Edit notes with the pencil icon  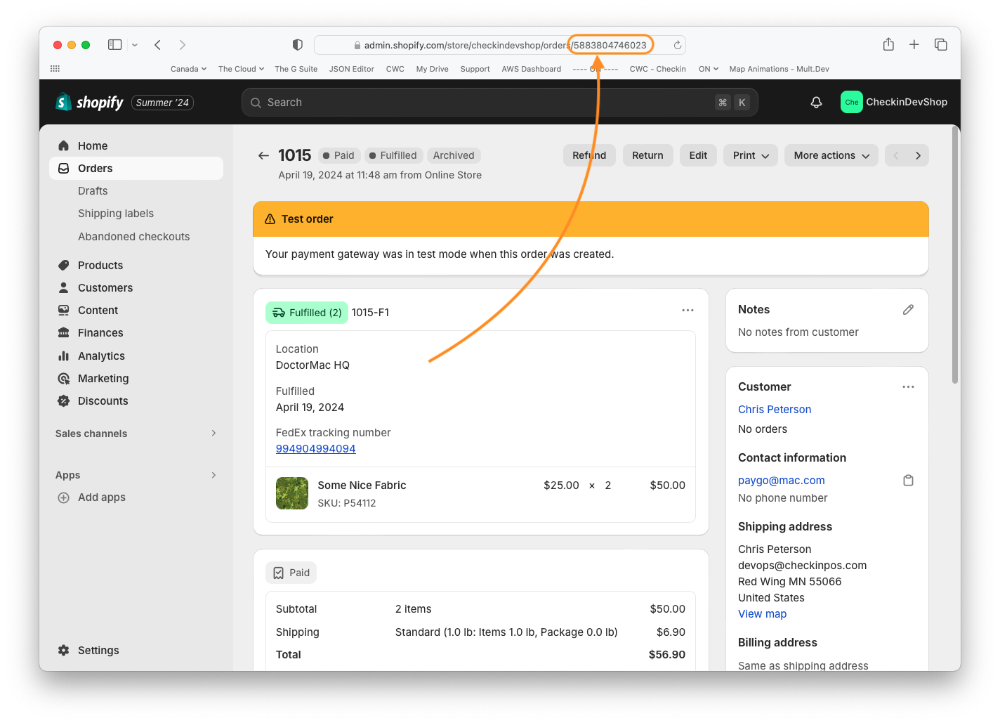click(908, 310)
